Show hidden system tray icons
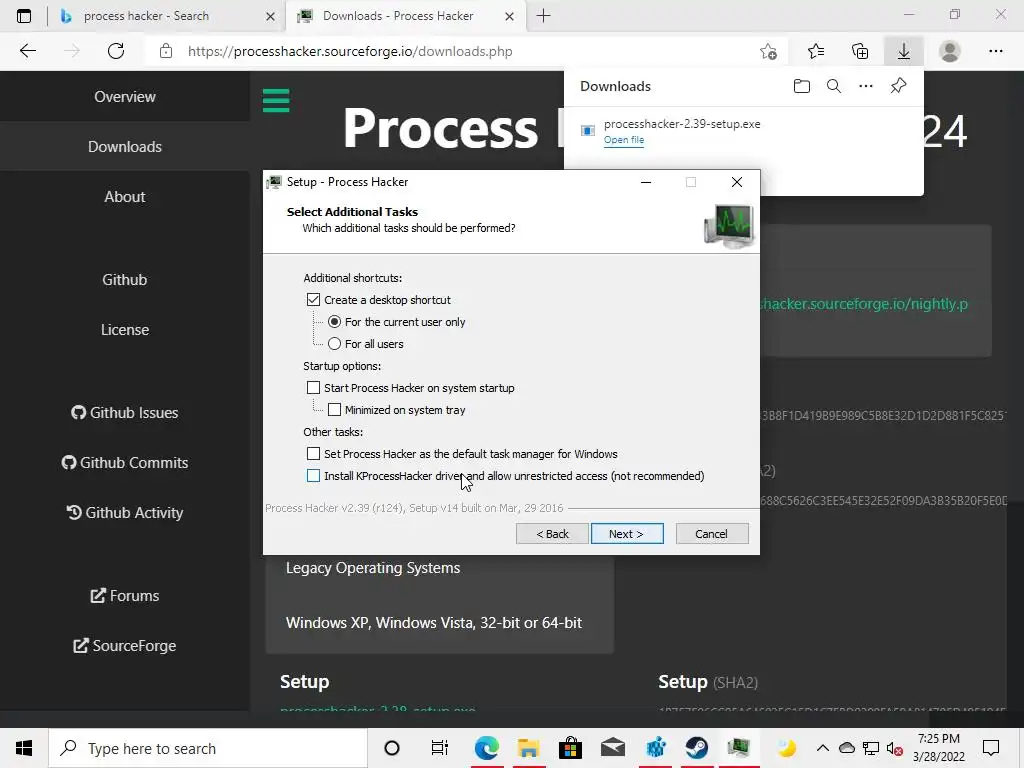 tap(823, 748)
